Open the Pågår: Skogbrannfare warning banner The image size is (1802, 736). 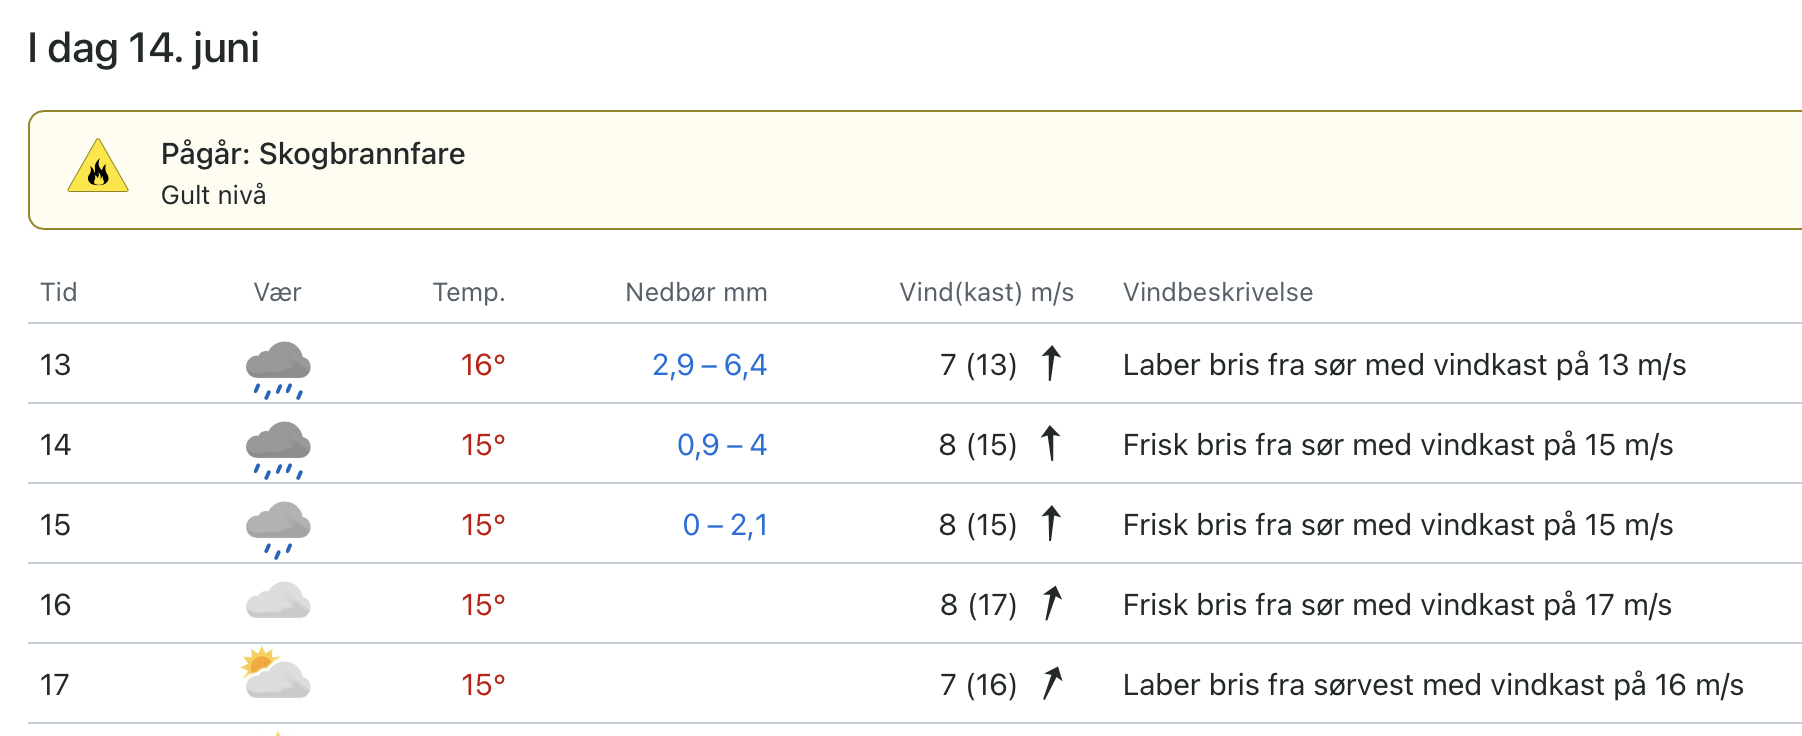tap(915, 170)
